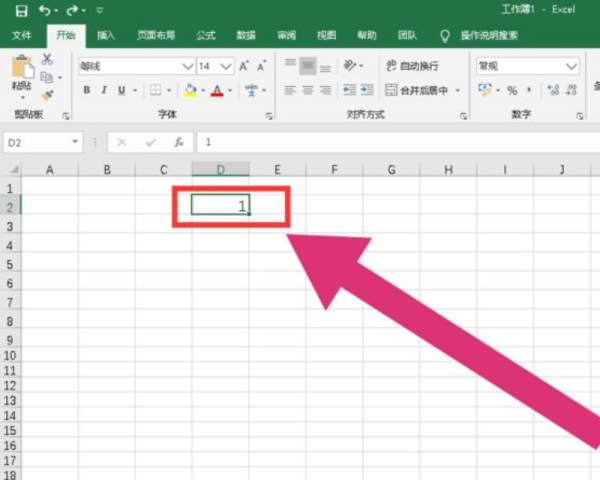Switch to the 公式 ribbon tab
Image resolution: width=600 pixels, height=480 pixels.
(x=206, y=36)
